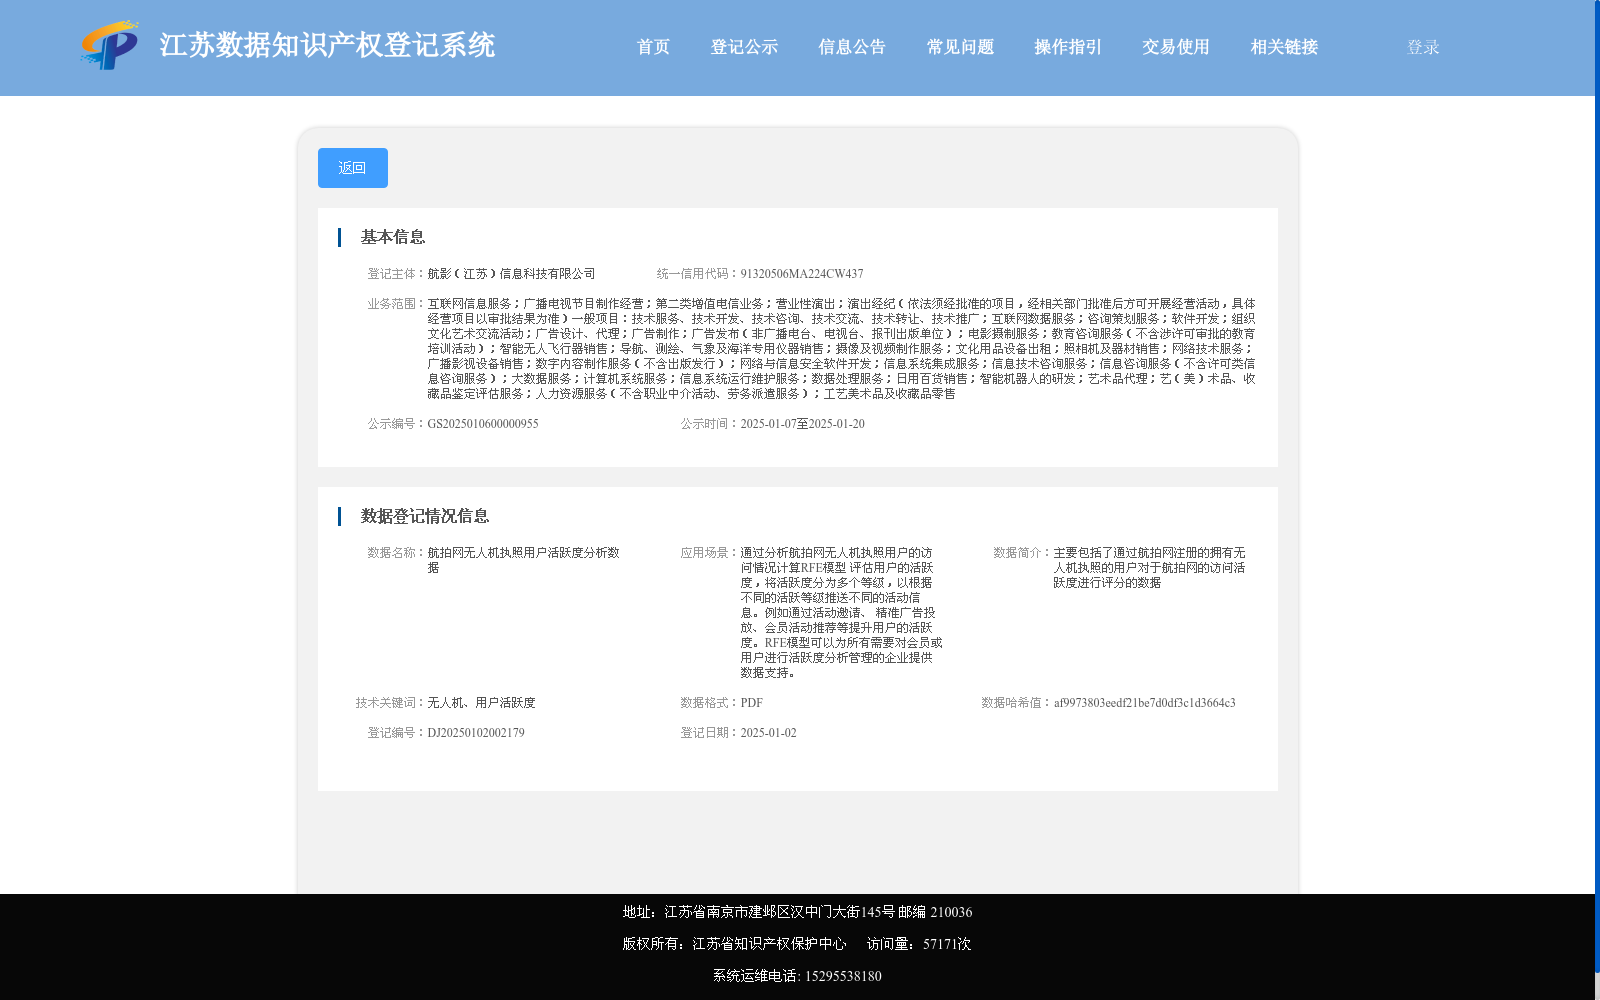Click the 业务范围 description paragraph

tap(841, 349)
